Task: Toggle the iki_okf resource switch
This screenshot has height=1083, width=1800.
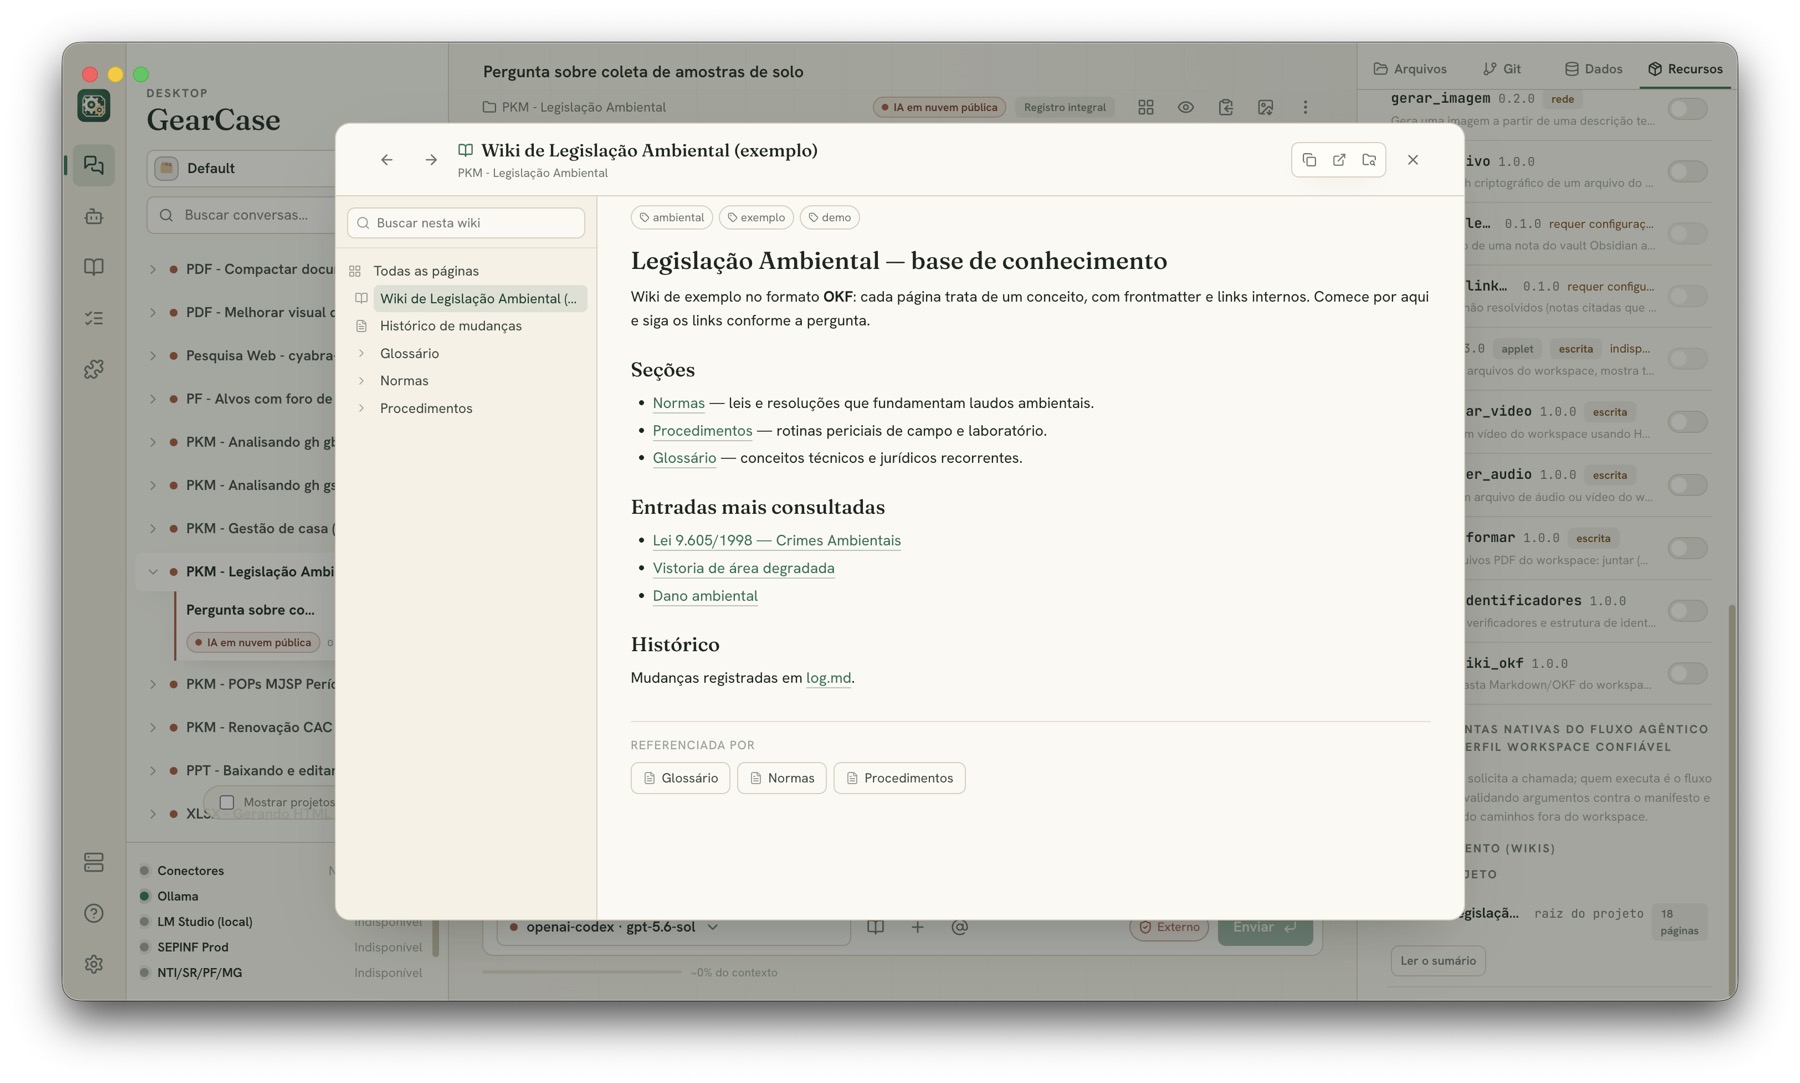Action: [1688, 674]
